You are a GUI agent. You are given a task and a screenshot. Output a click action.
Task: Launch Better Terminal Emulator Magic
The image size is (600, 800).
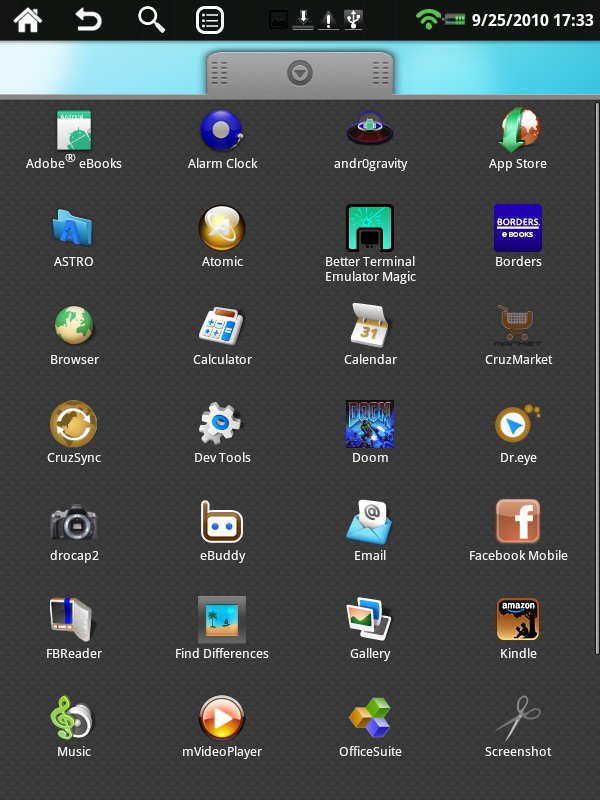(370, 228)
